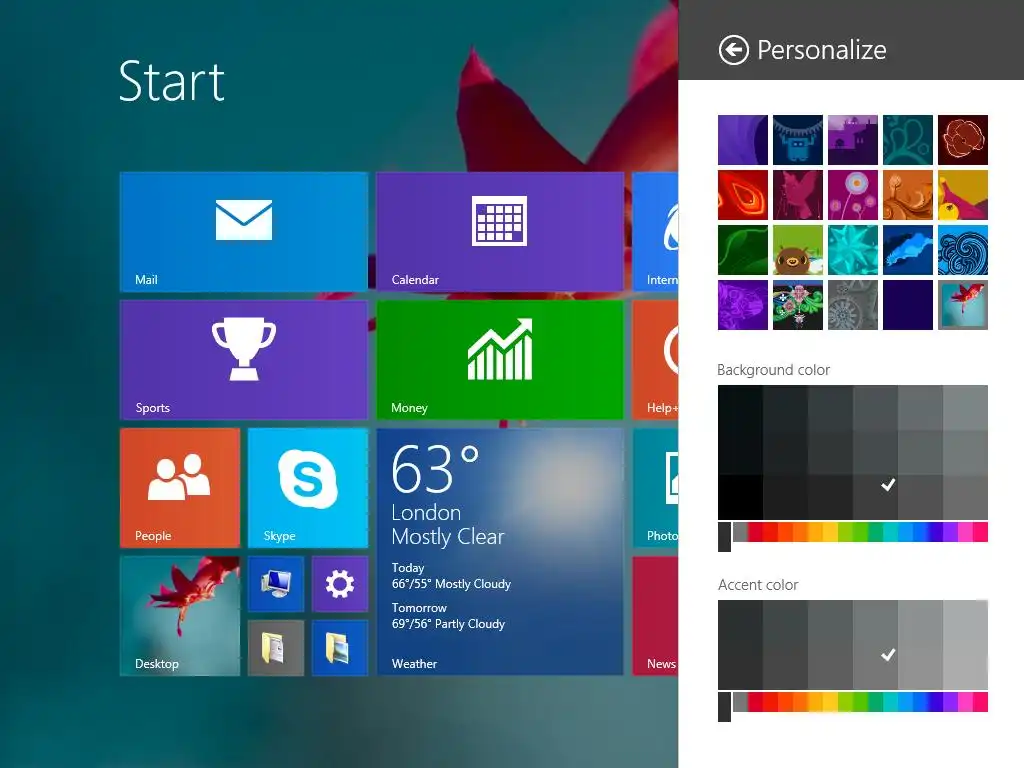Viewport: 1024px width, 768px height.
Task: Choose blue on the accent color strip
Action: [x=920, y=702]
